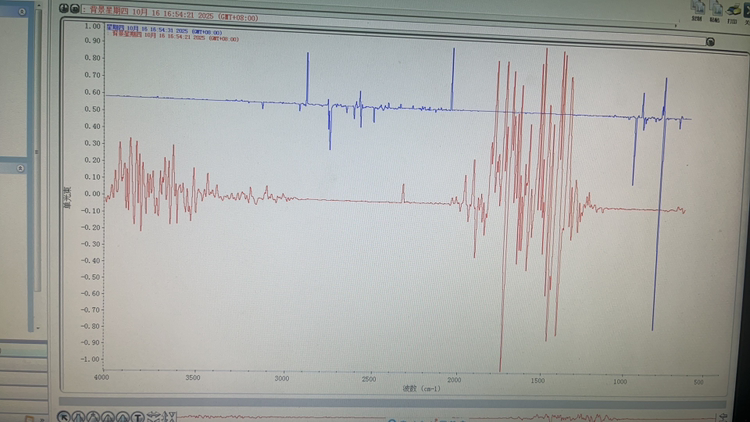Click the vertical Y-axis unit label

pos(67,198)
